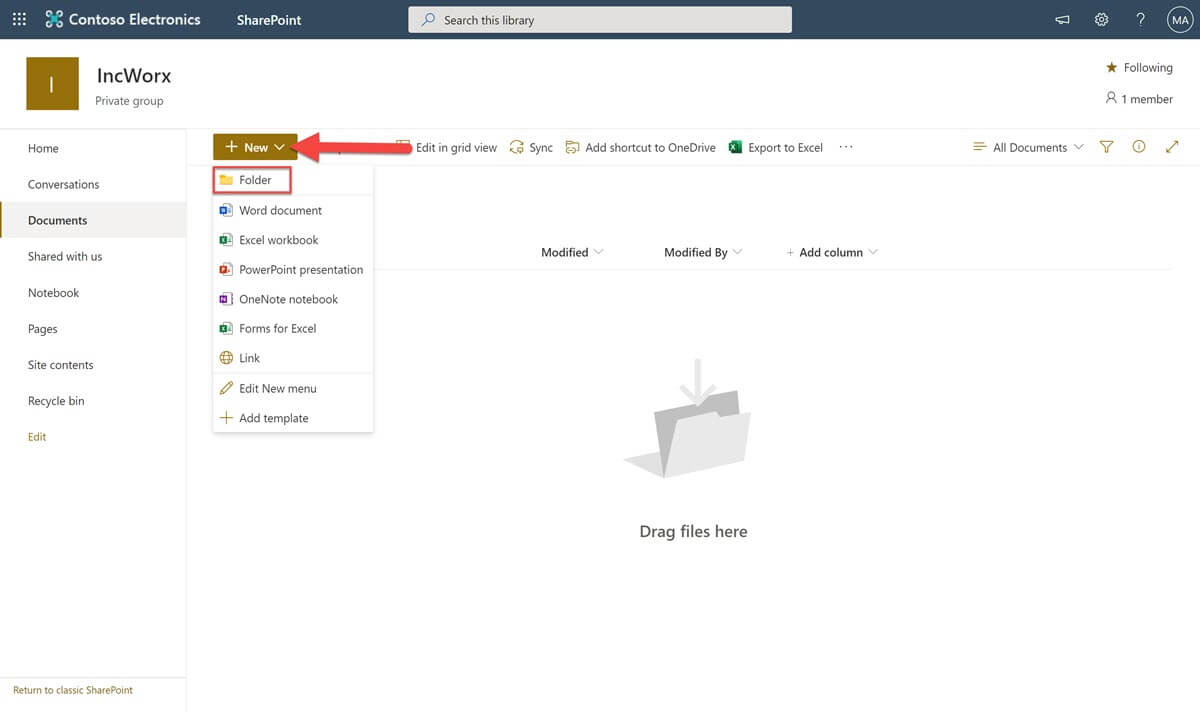Open SharePoint settings gear

point(1101,19)
